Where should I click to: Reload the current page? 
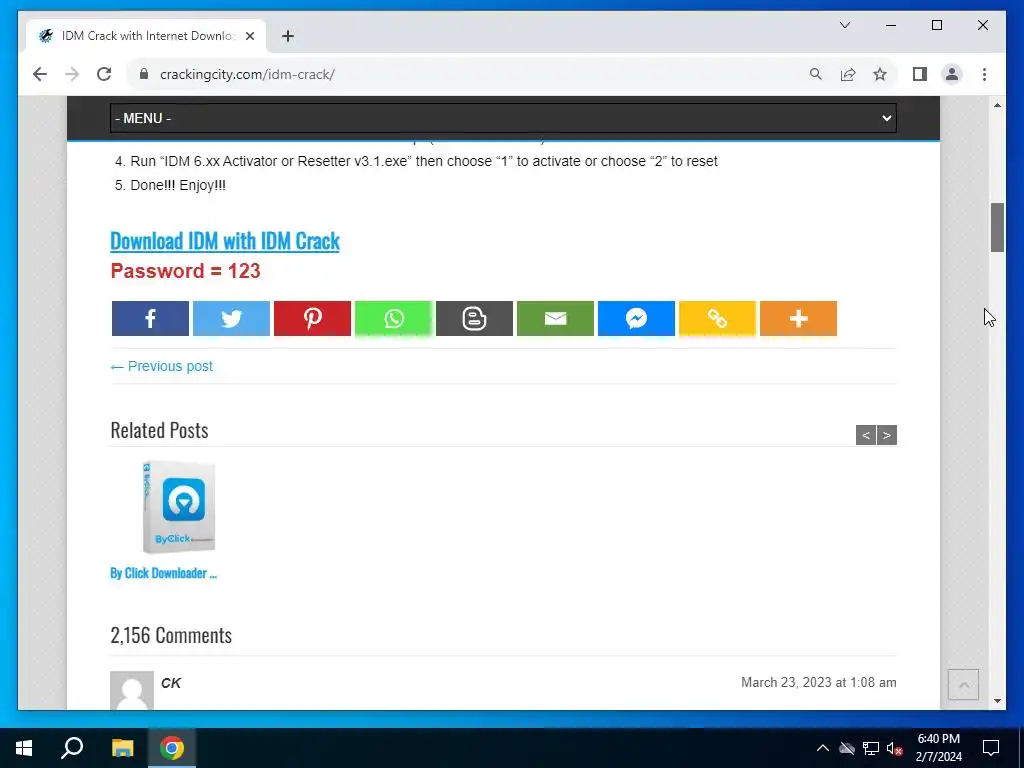point(104,74)
